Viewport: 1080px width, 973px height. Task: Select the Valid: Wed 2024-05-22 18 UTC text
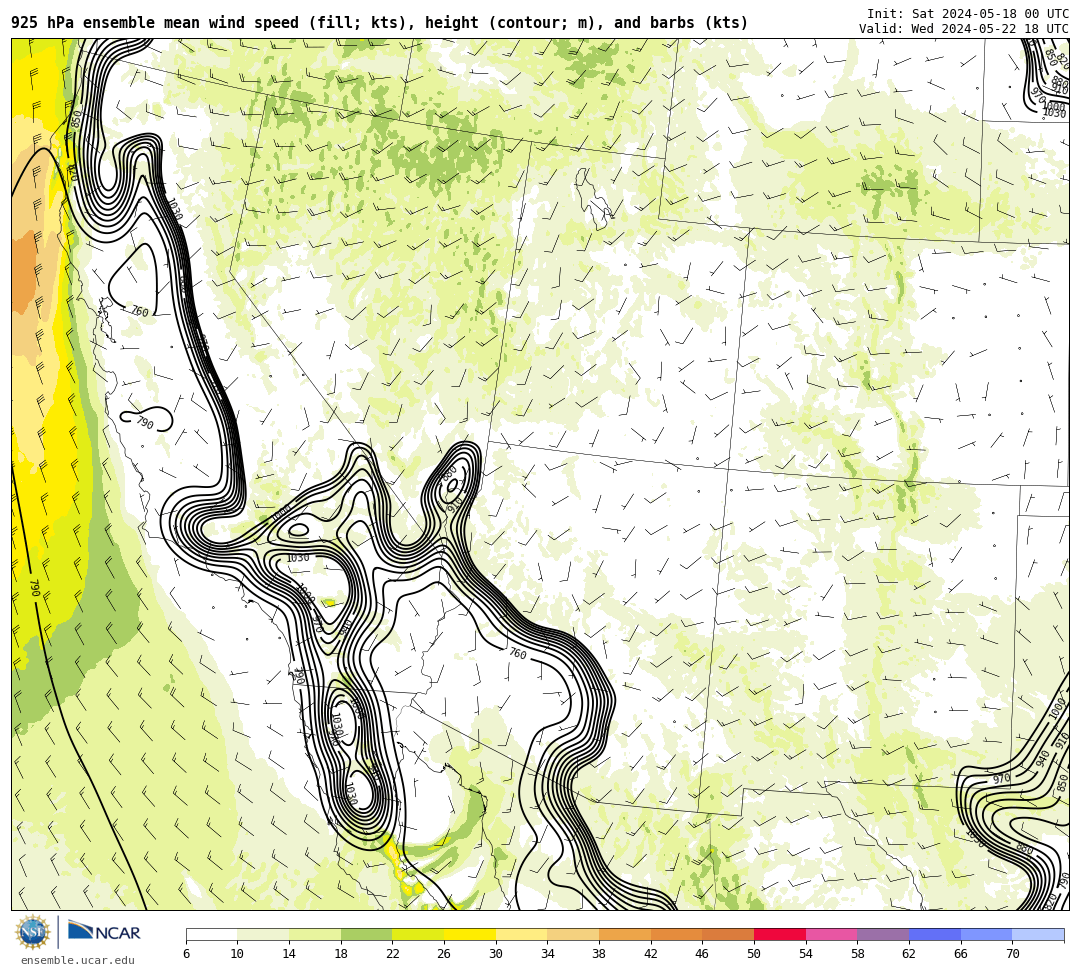964,29
